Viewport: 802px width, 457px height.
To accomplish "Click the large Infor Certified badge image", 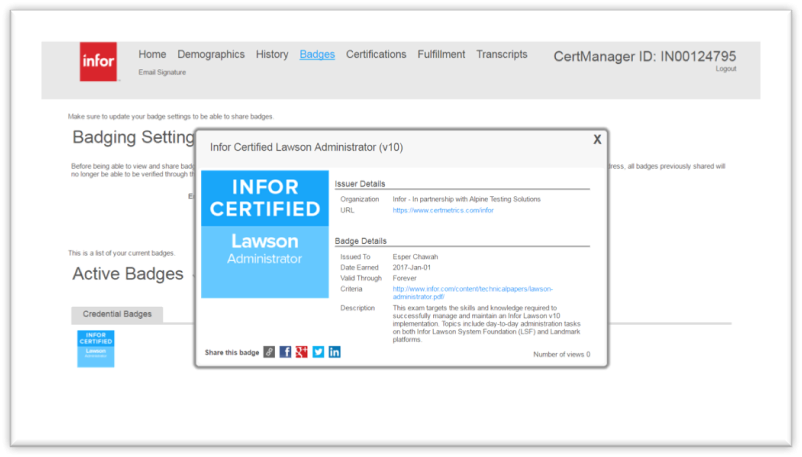I will [264, 234].
